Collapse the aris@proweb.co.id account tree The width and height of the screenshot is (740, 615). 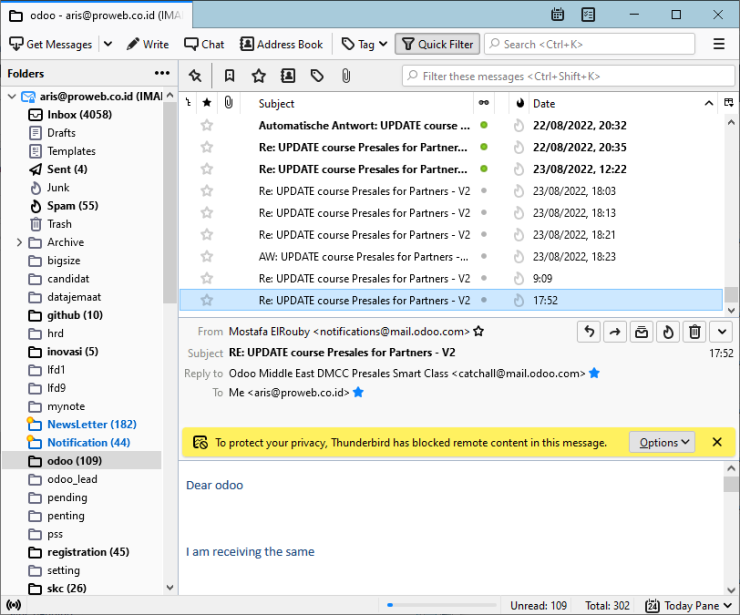(x=12, y=96)
